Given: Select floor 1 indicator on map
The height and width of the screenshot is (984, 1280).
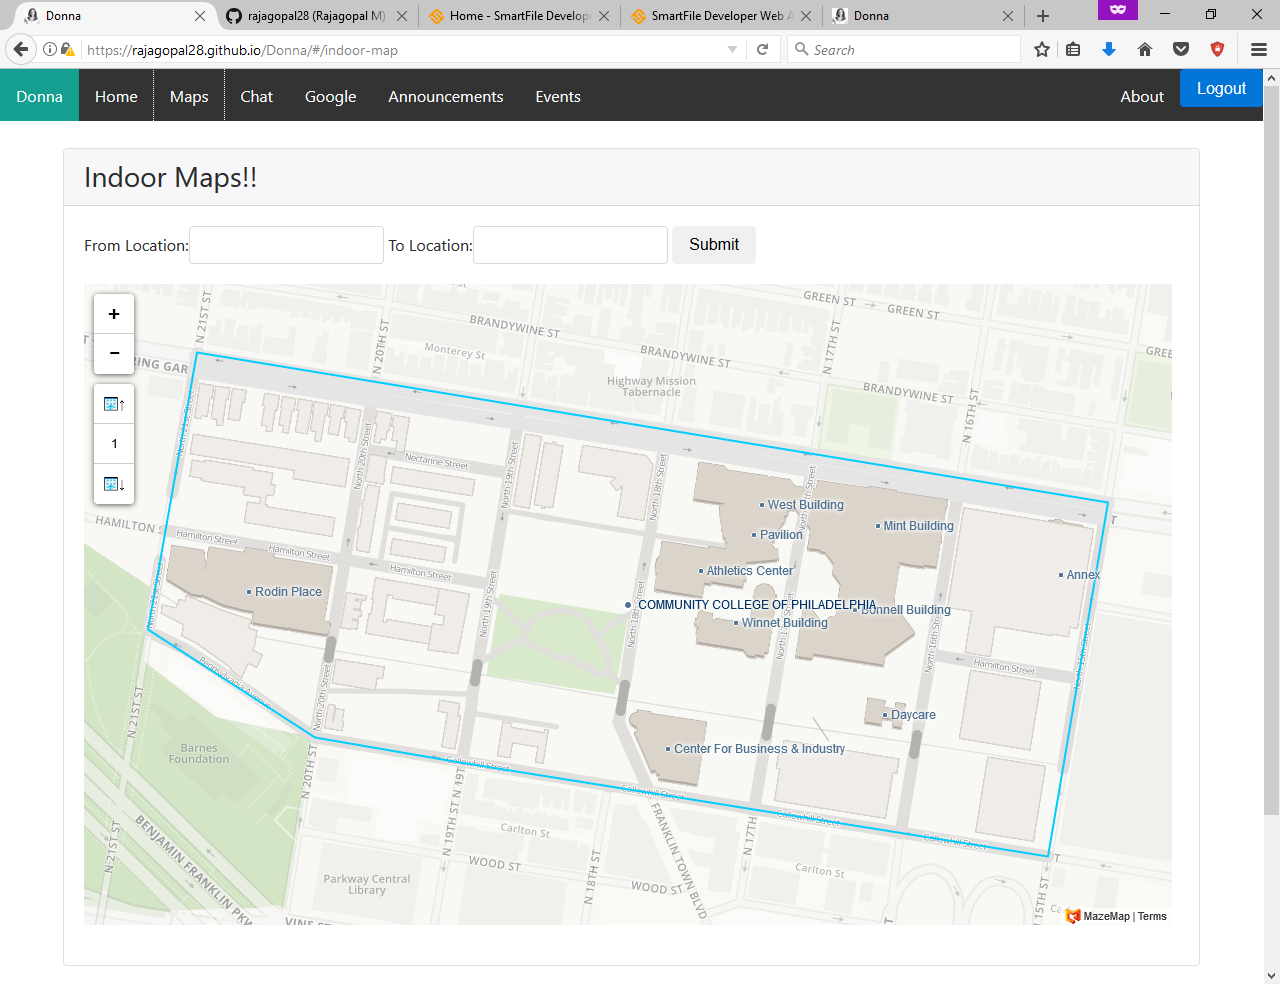Looking at the screenshot, I should [114, 444].
